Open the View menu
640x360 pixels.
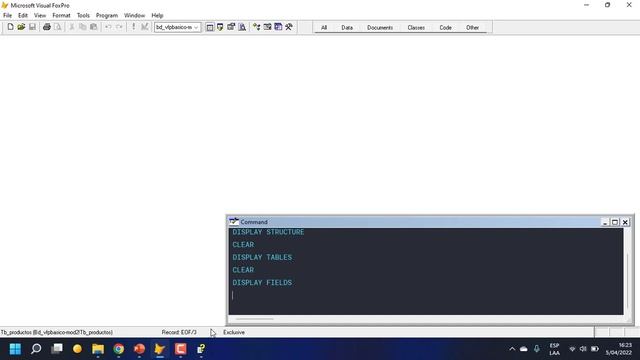(x=40, y=16)
